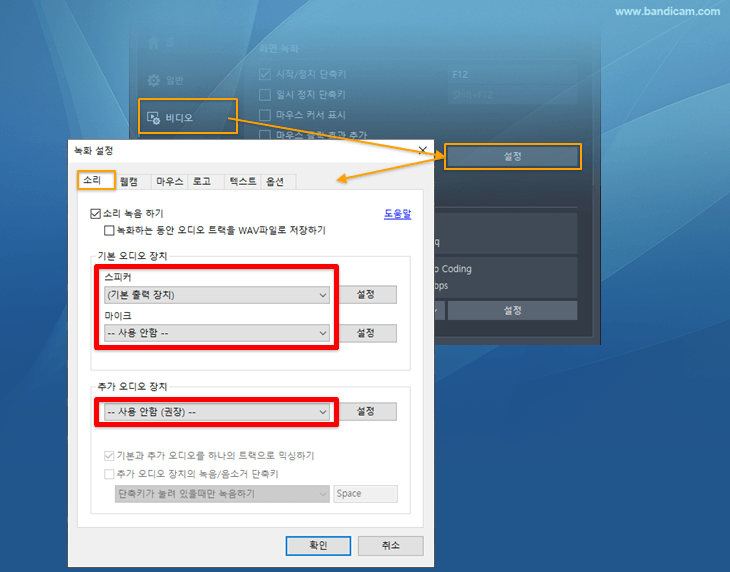Expand the 마이크 device dropdown
This screenshot has width=730, height=572.
217,333
